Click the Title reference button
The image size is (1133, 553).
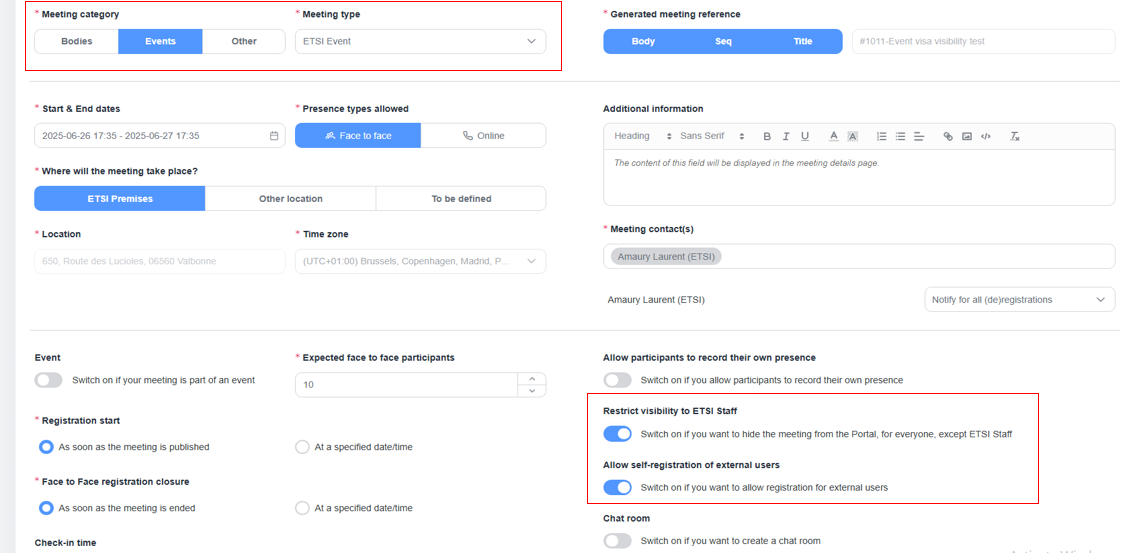(803, 41)
